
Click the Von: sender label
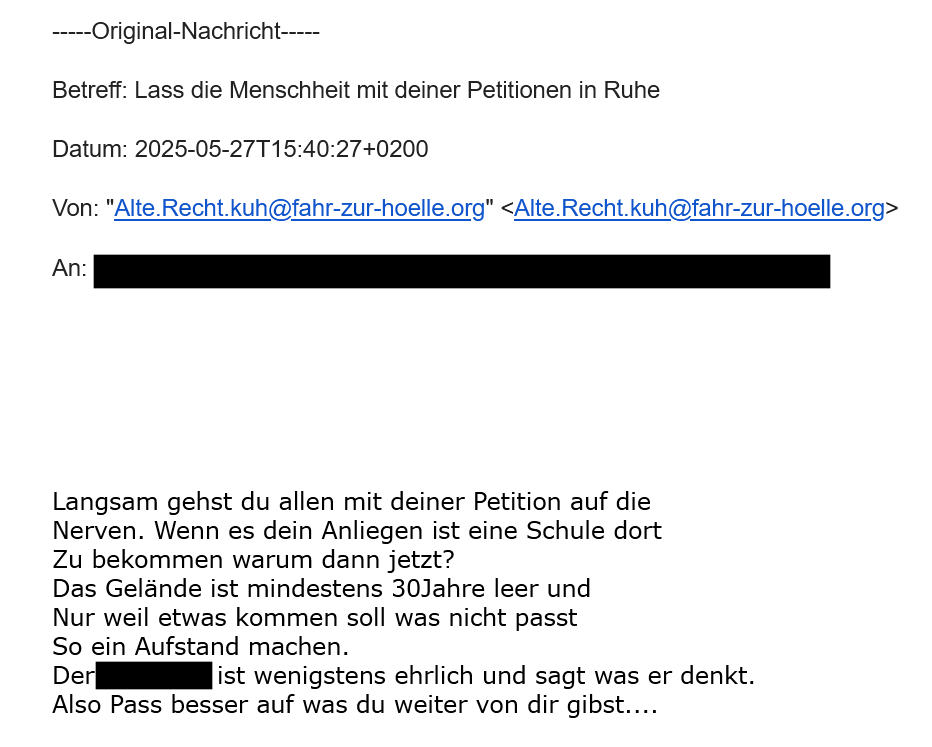75,209
